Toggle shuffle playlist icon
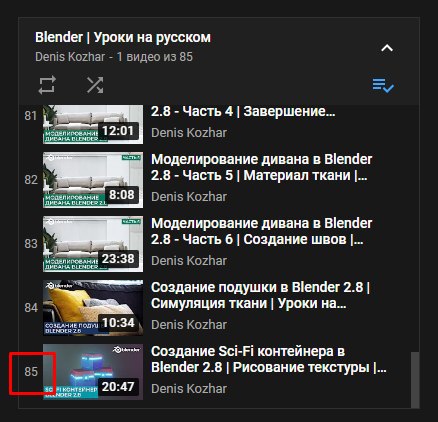The width and height of the screenshot is (438, 422). pyautogui.click(x=95, y=85)
